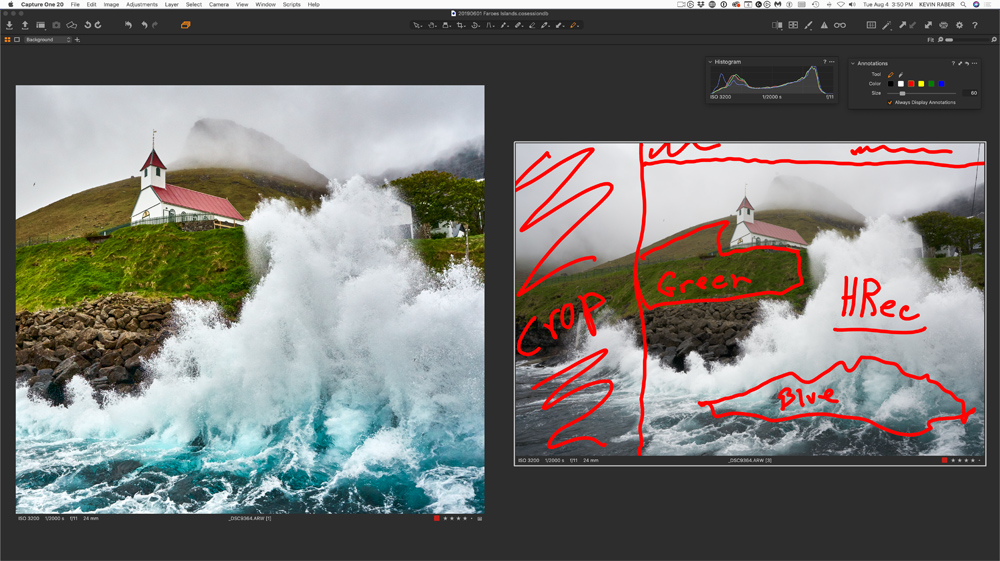Open the Layer menu
The height and width of the screenshot is (561, 1000).
coord(172,4)
